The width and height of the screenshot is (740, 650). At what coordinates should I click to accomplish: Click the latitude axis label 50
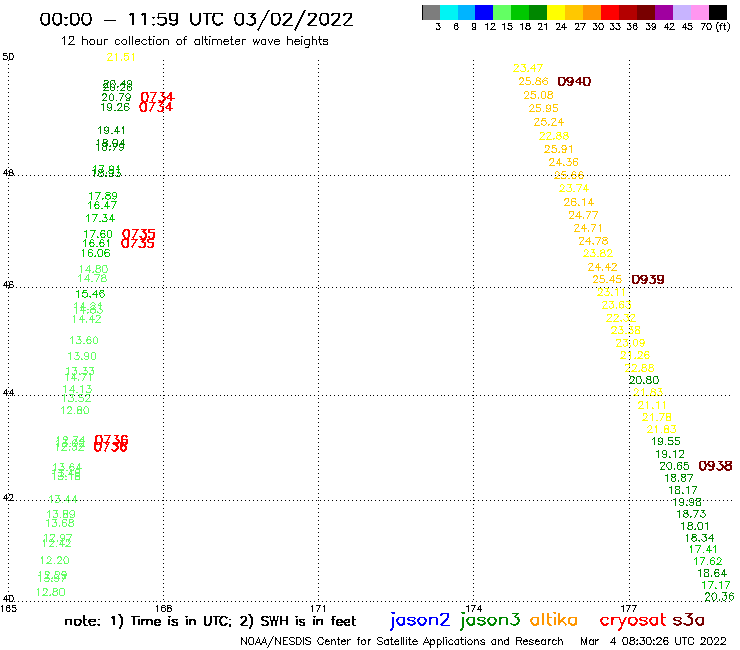[x=8, y=57]
